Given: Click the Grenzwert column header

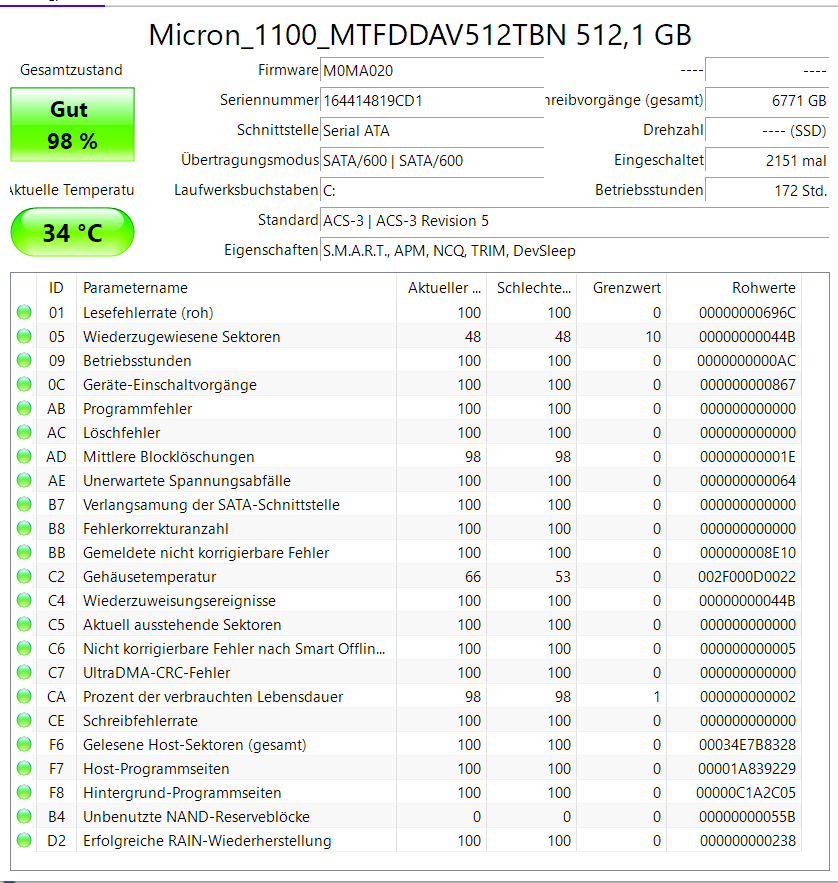Looking at the screenshot, I should [622, 288].
